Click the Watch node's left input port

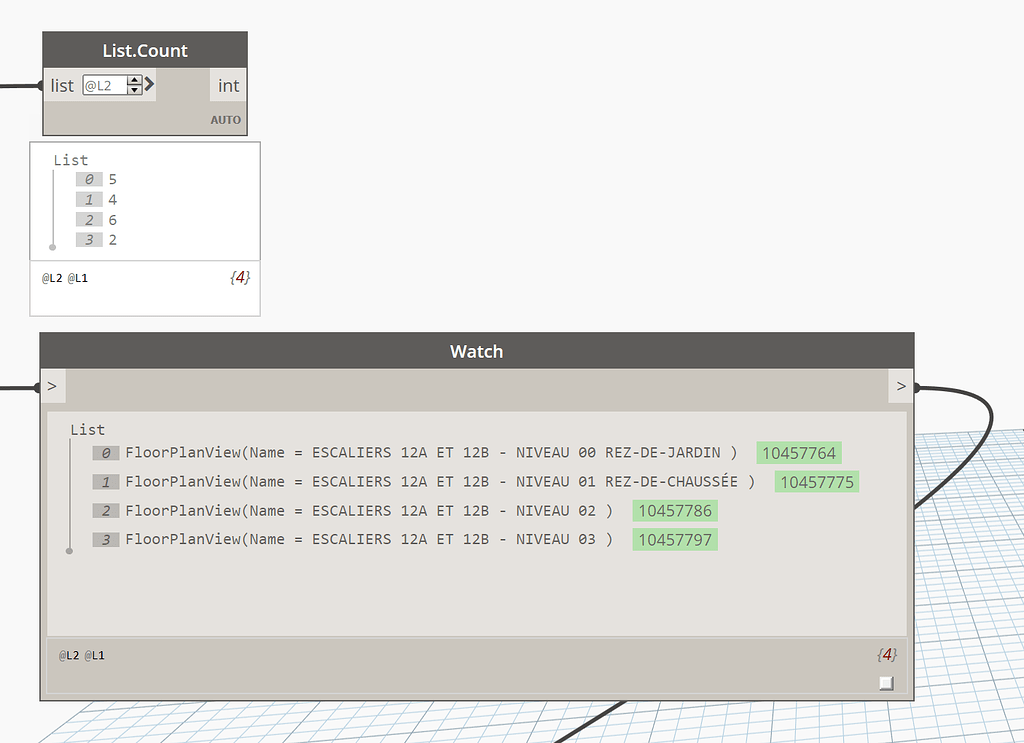pos(50,385)
